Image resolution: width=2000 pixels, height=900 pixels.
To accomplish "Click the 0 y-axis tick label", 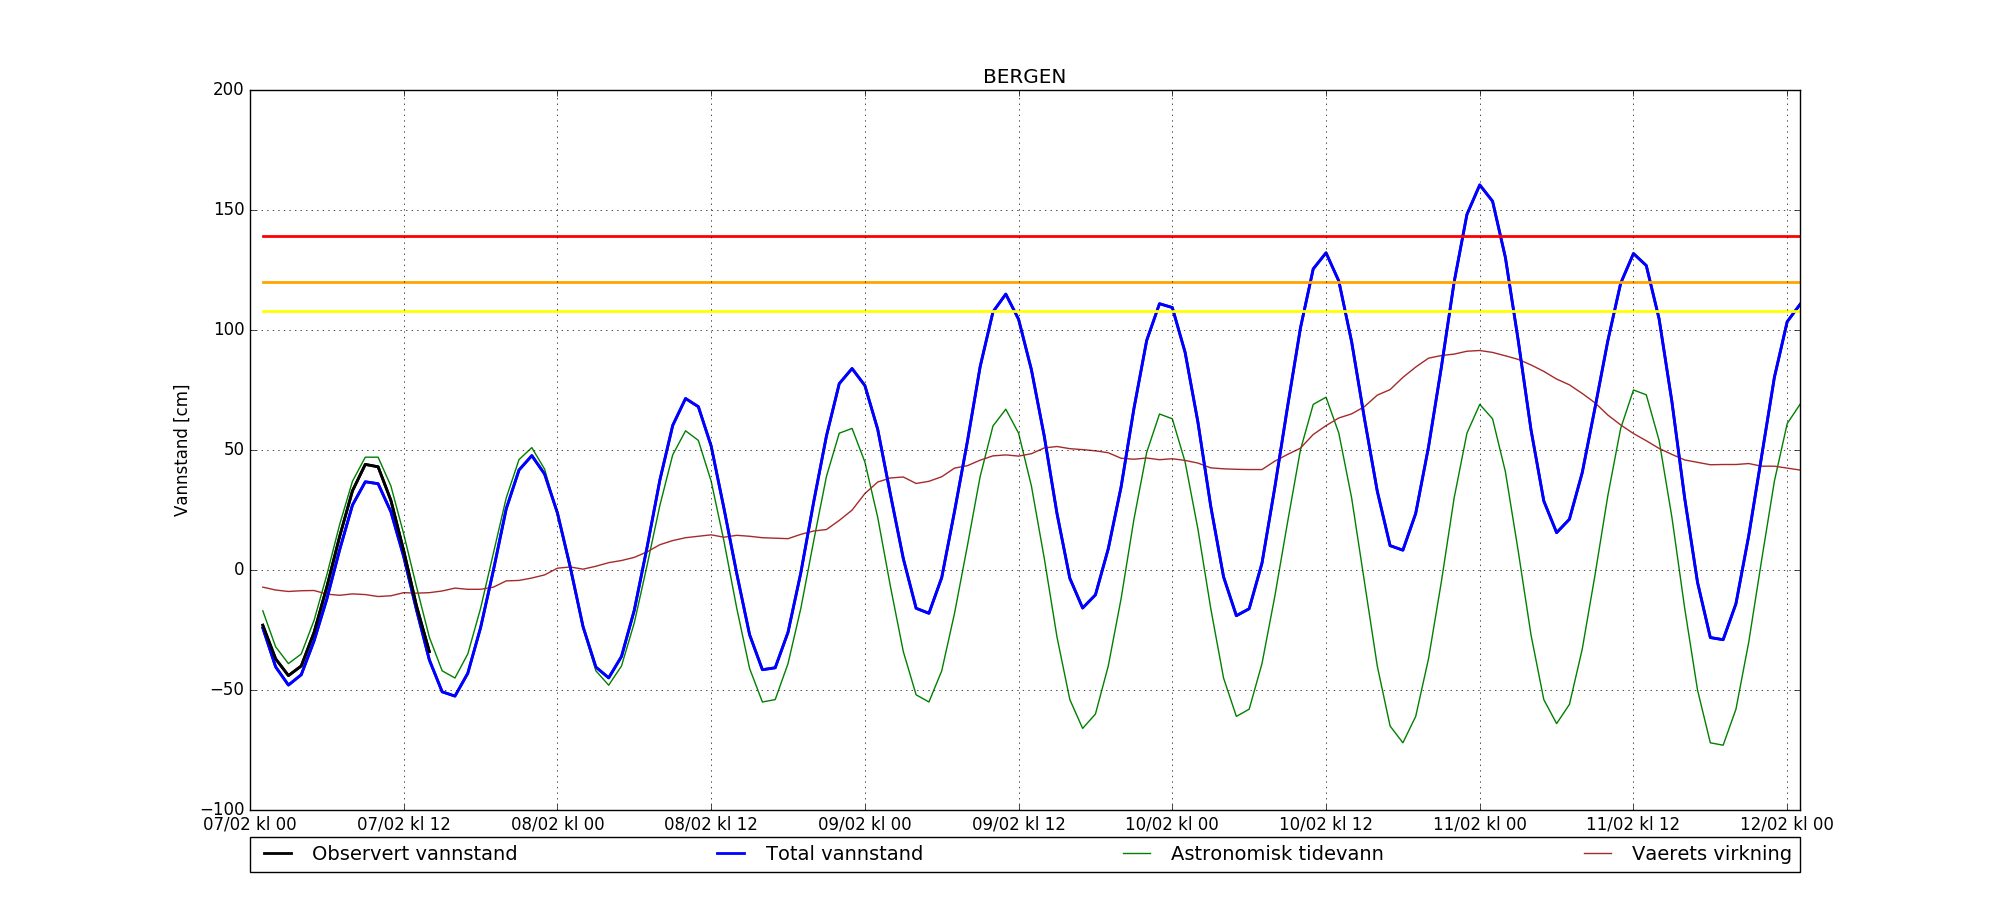I will click(x=239, y=570).
